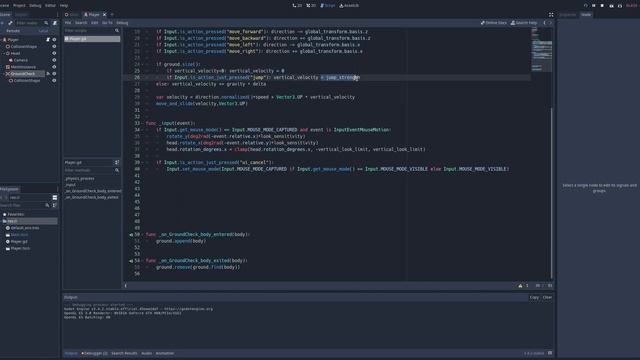The height and width of the screenshot is (360, 640).
Task: Fold the body_entered function at line 50
Action: [142, 235]
